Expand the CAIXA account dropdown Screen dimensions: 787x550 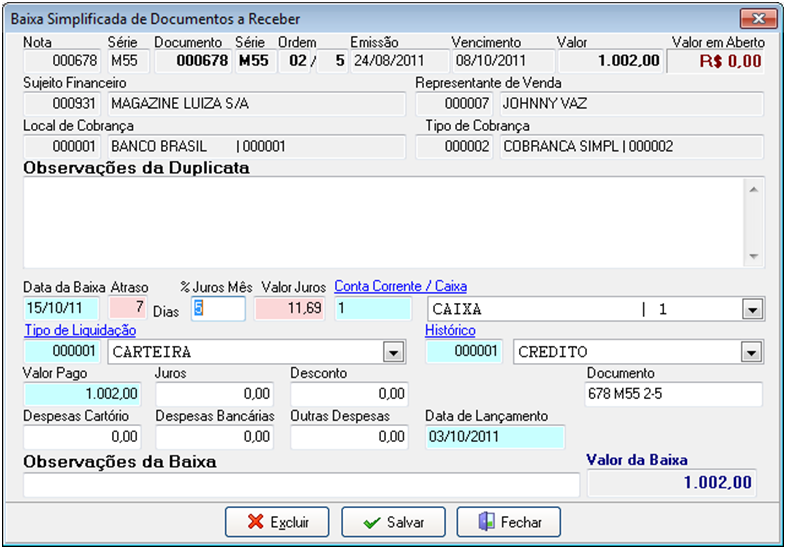pyautogui.click(x=752, y=309)
